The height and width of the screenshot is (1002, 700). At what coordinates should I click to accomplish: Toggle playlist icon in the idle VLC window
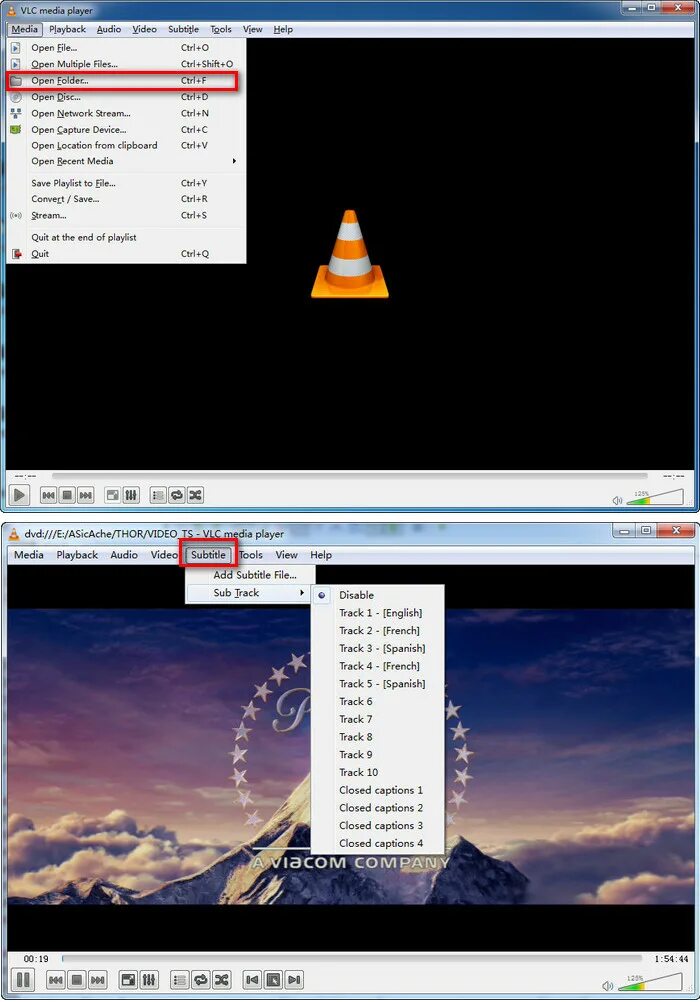tap(158, 495)
